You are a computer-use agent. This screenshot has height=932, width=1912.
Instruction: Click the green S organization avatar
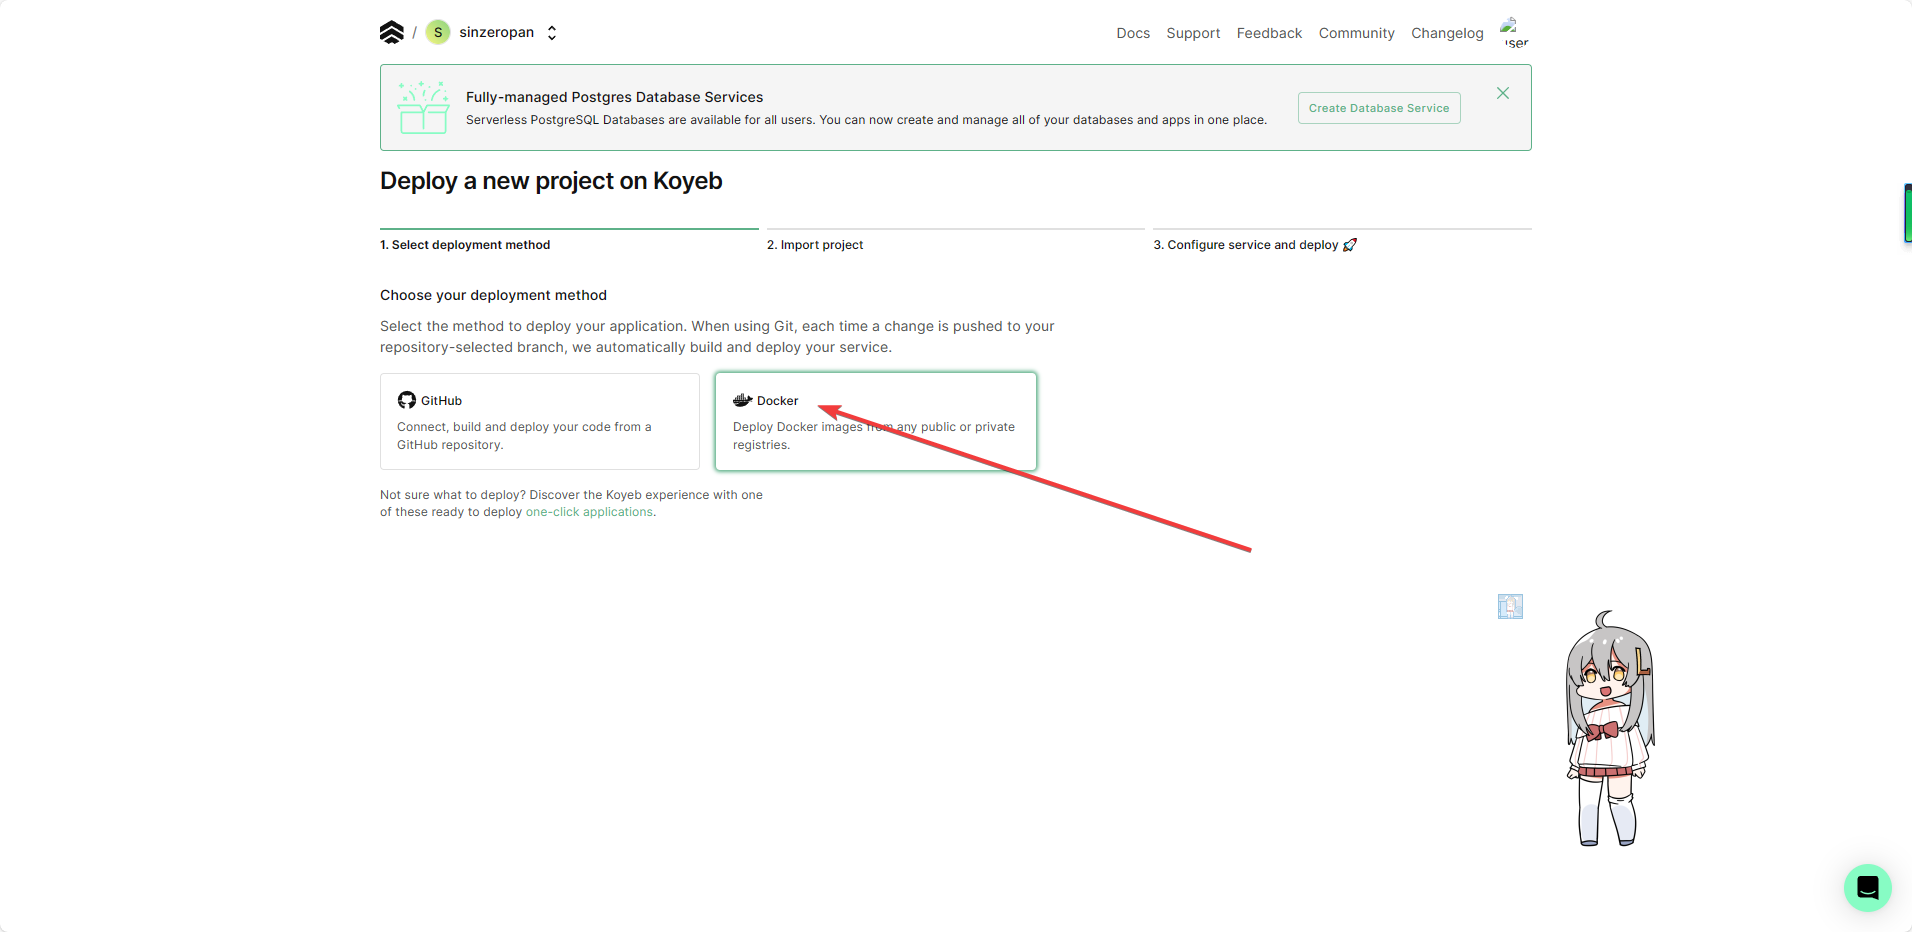point(438,32)
